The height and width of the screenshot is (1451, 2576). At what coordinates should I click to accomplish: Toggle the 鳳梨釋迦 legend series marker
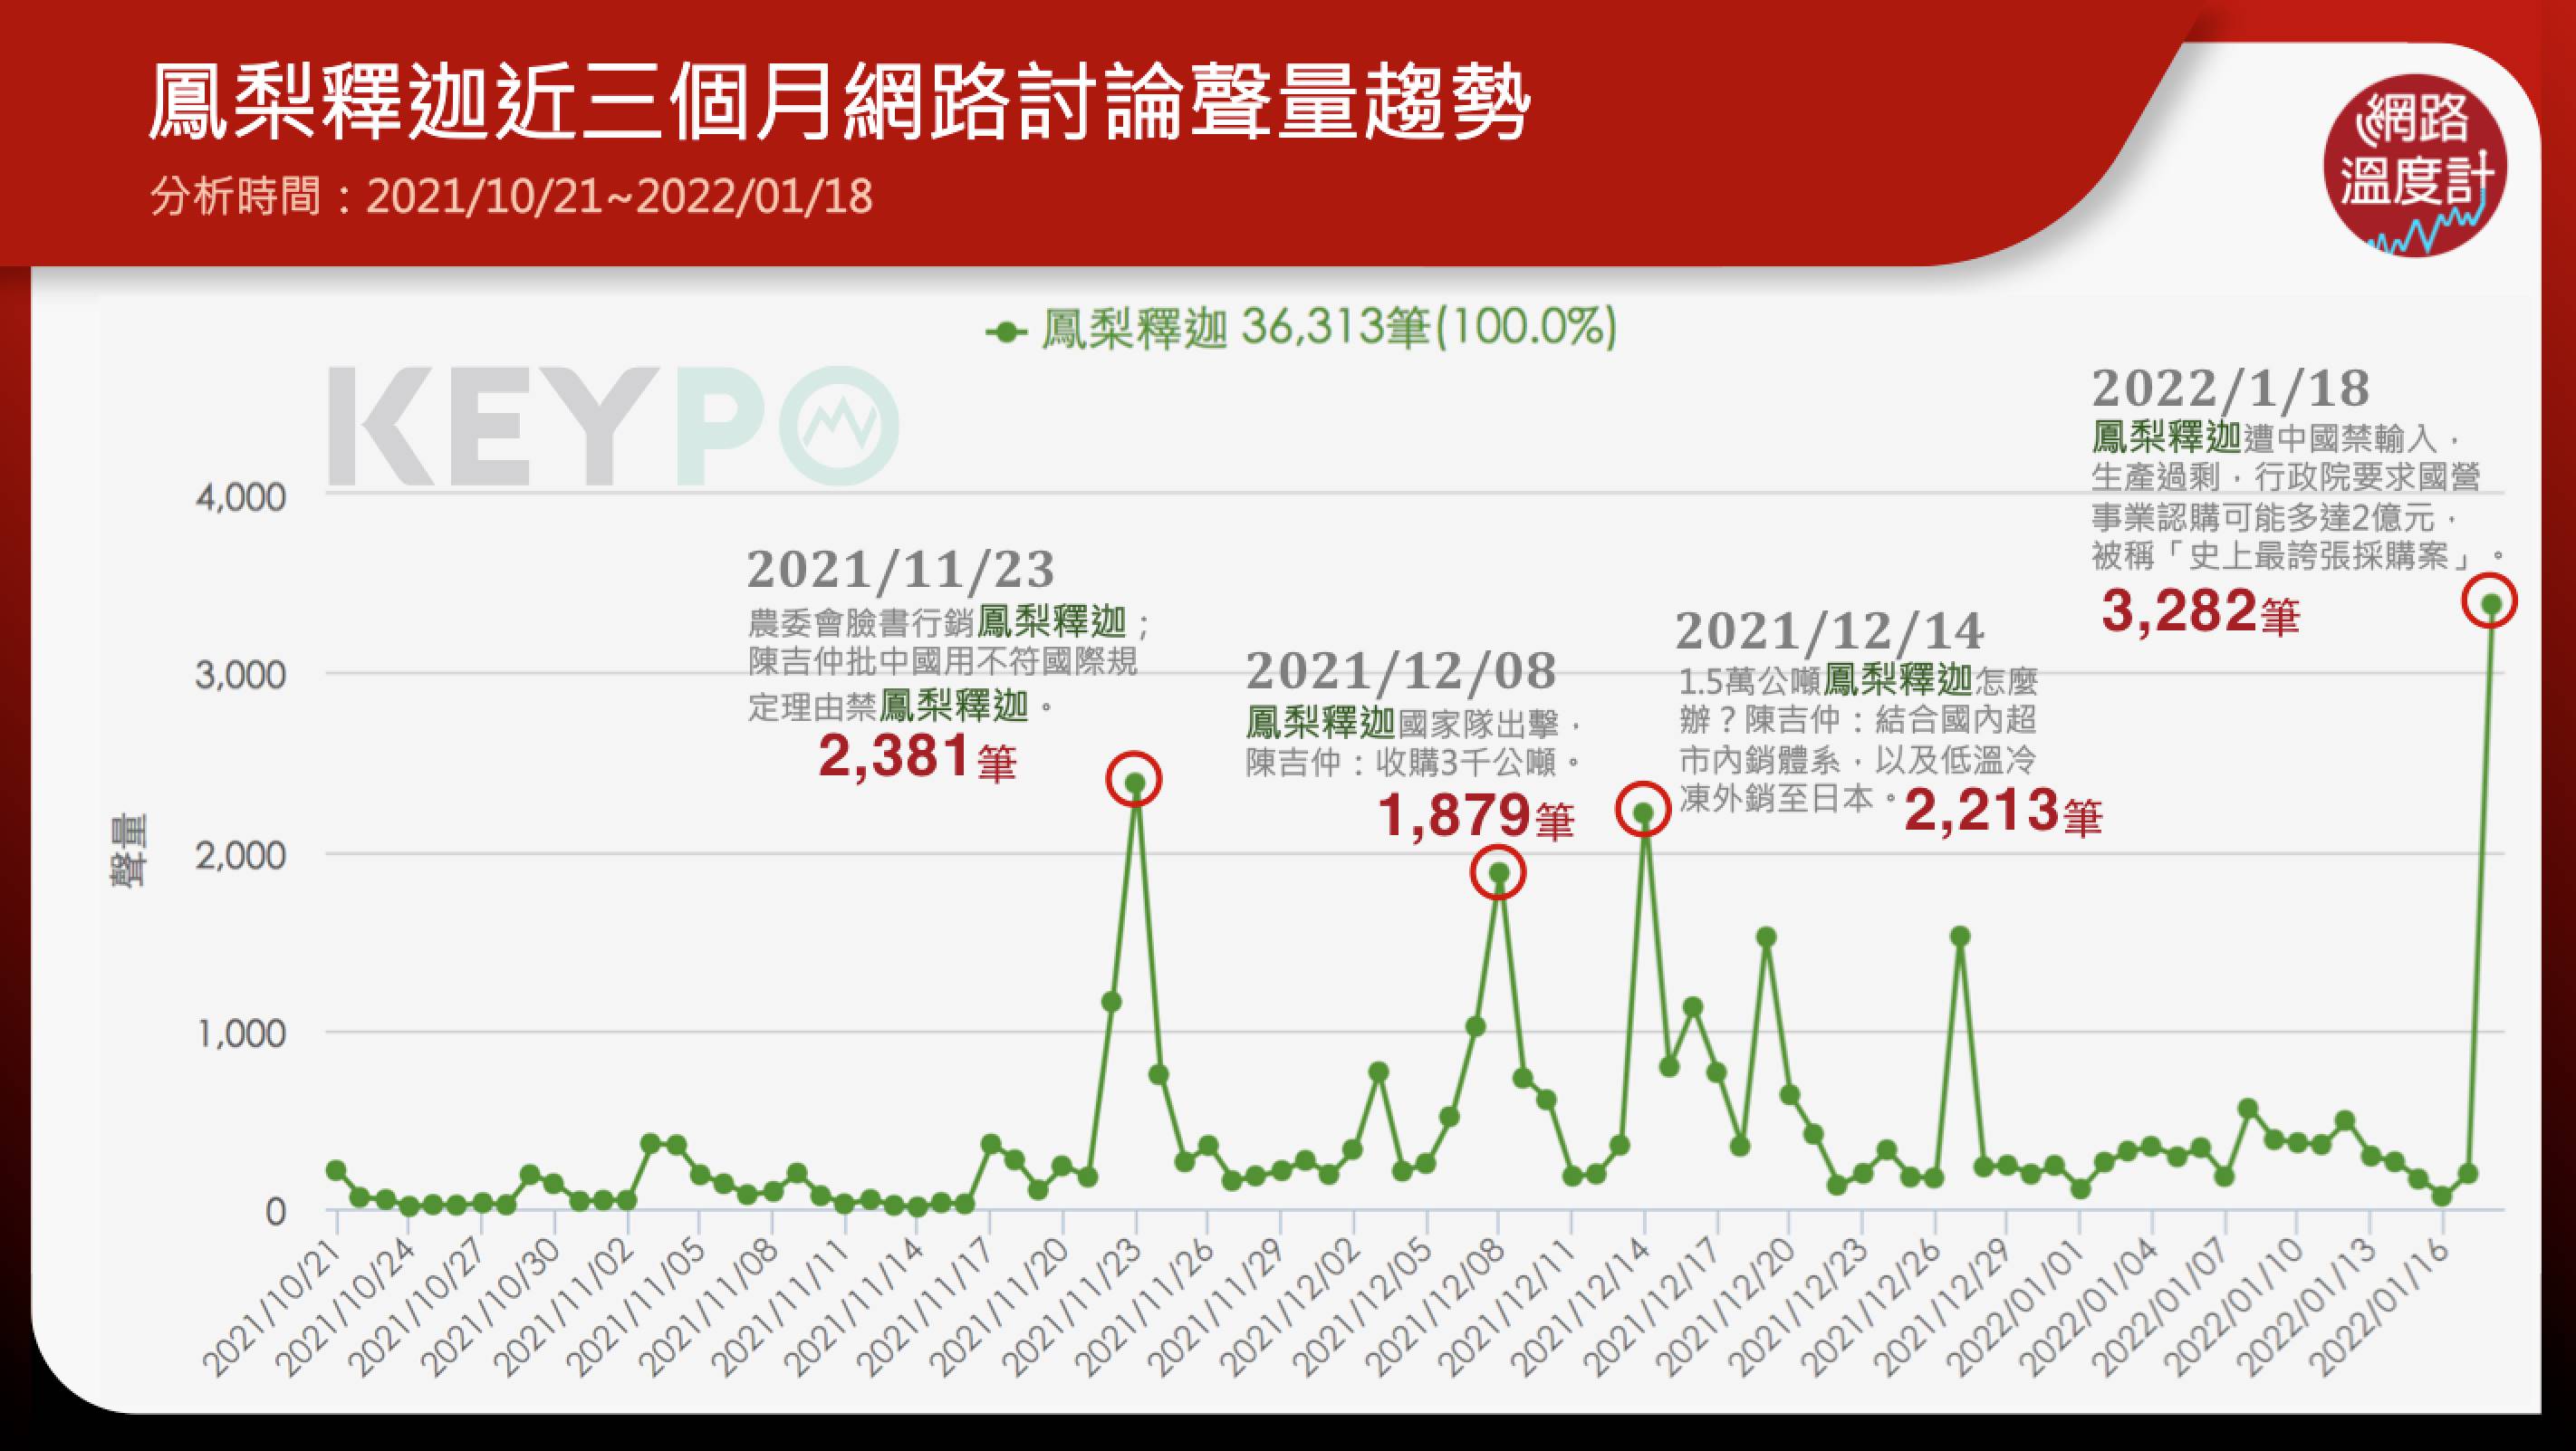1006,332
